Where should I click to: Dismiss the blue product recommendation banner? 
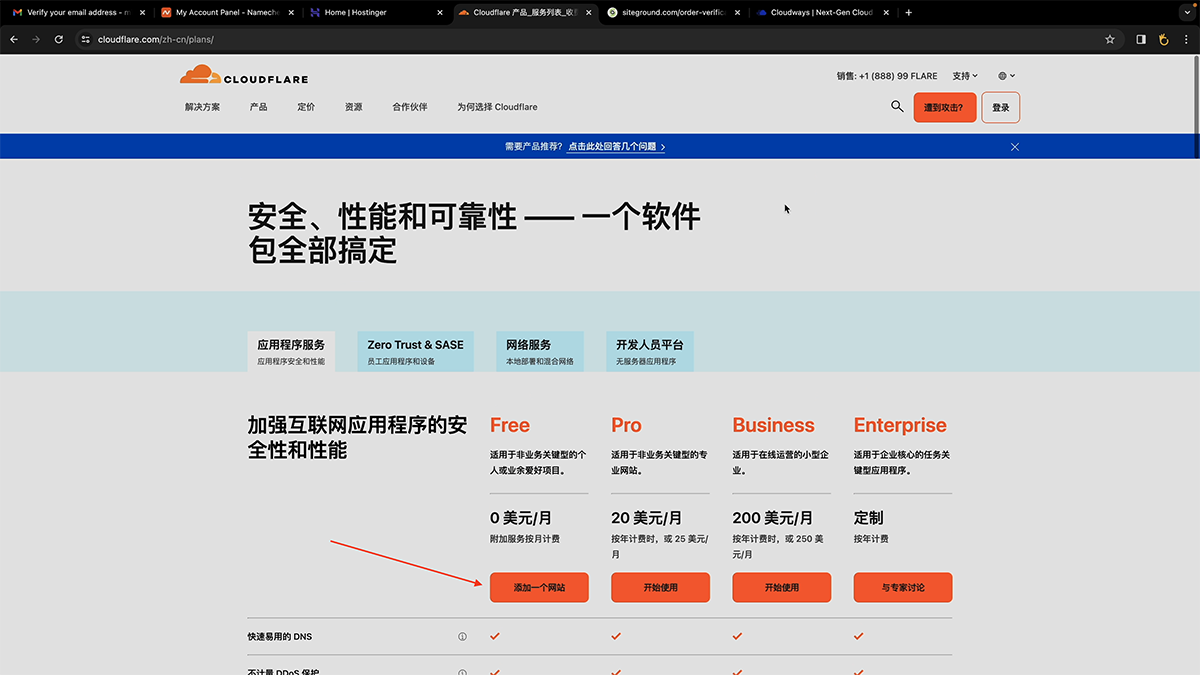[1015, 147]
